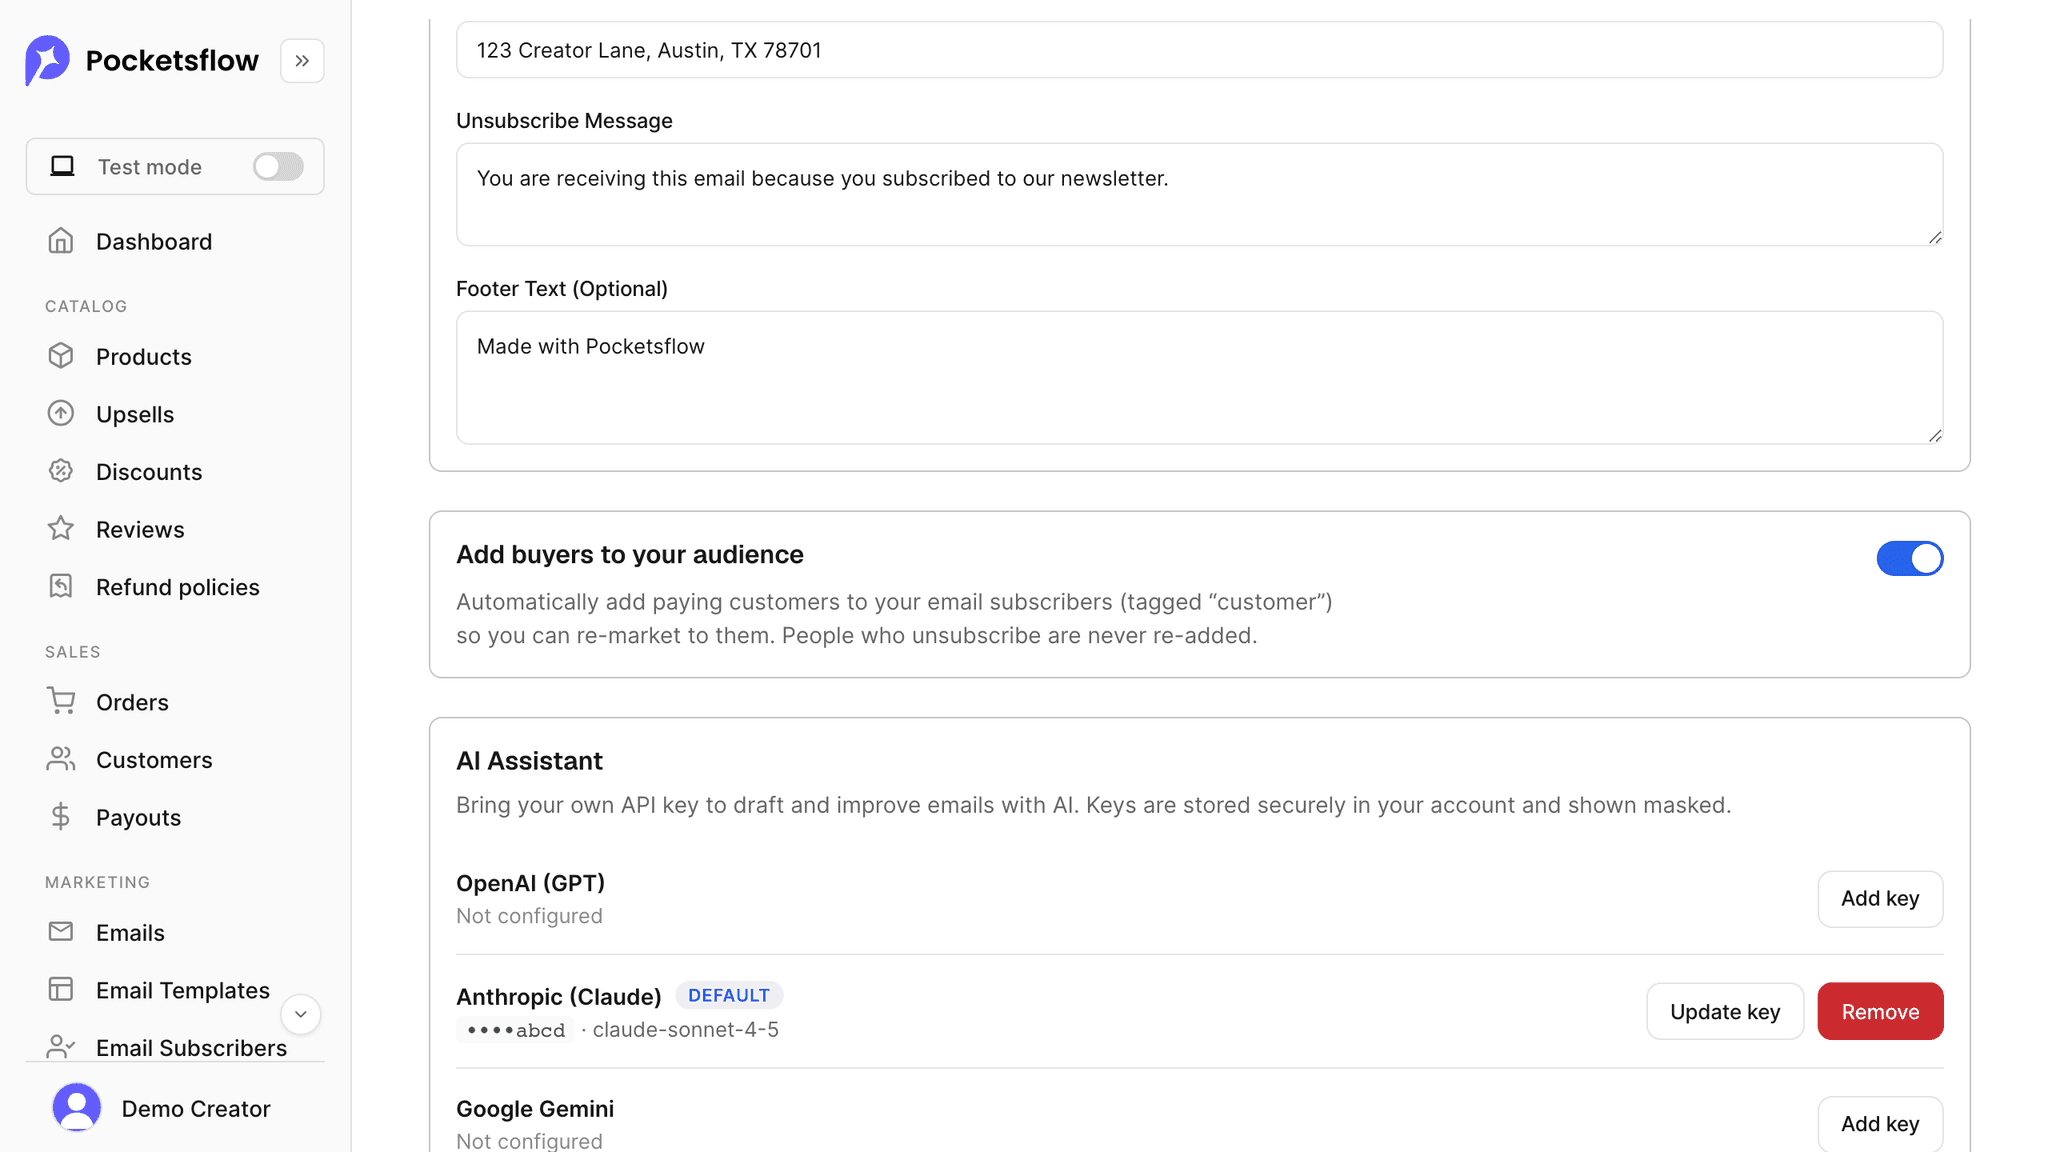Click the Discounts badge icon
Viewport: 2048px width, 1152px height.
(61, 471)
